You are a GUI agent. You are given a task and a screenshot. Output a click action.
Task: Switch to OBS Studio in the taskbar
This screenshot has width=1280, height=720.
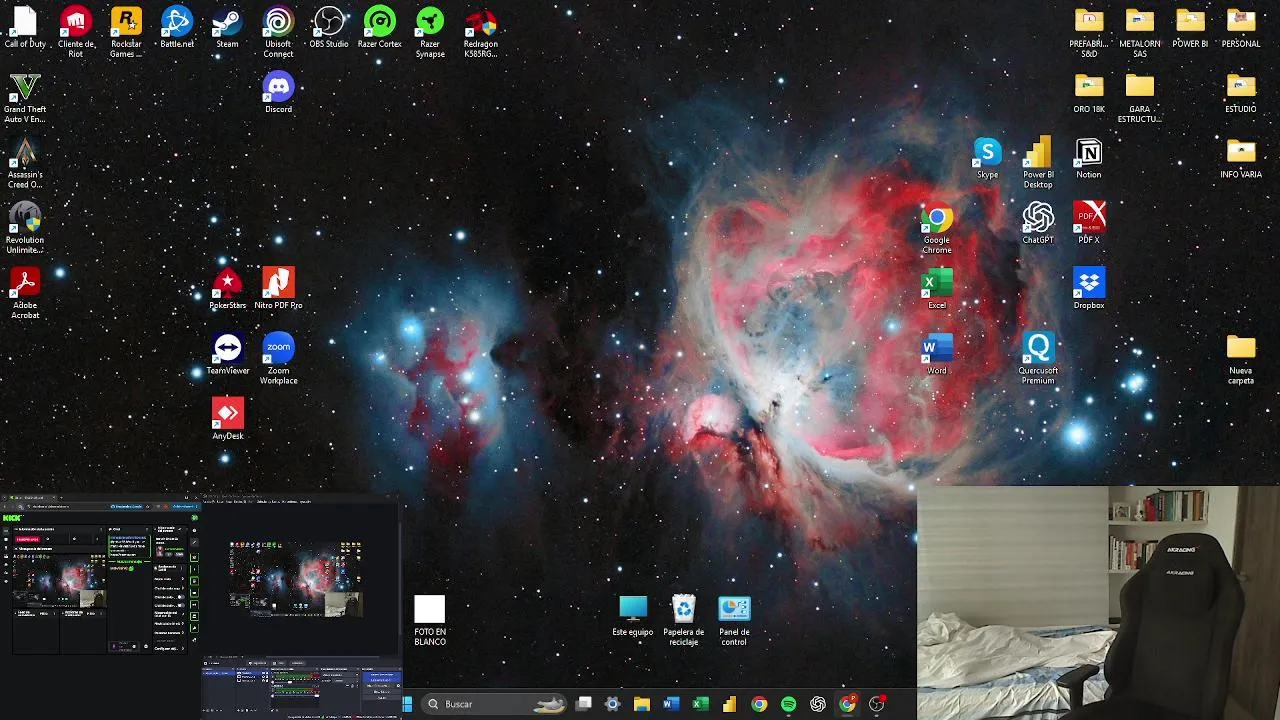877,704
